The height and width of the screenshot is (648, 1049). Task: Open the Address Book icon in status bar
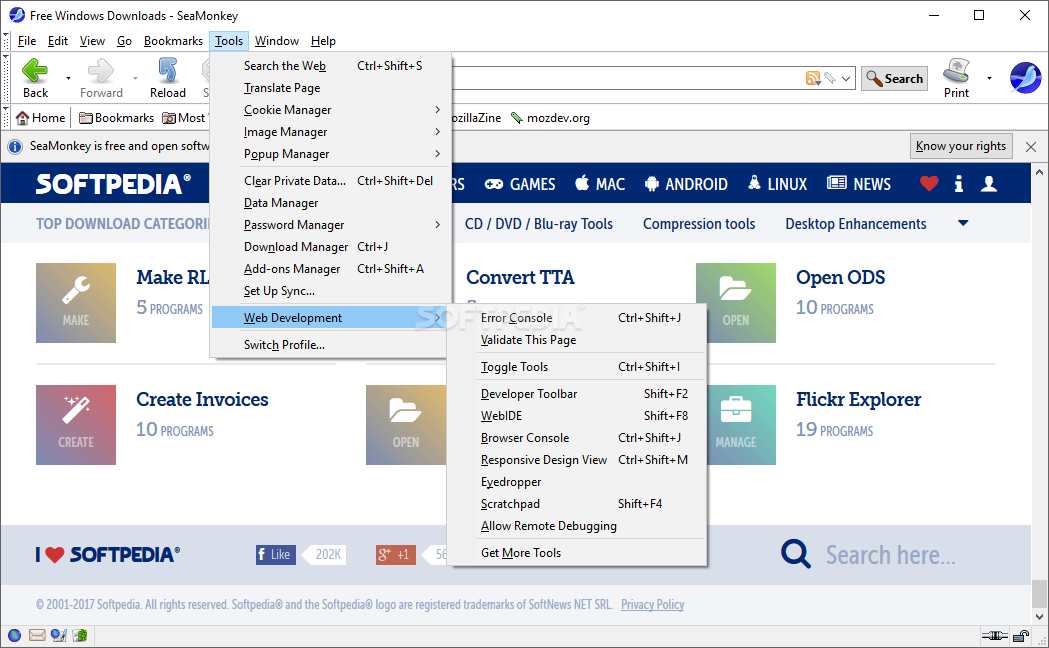point(80,635)
